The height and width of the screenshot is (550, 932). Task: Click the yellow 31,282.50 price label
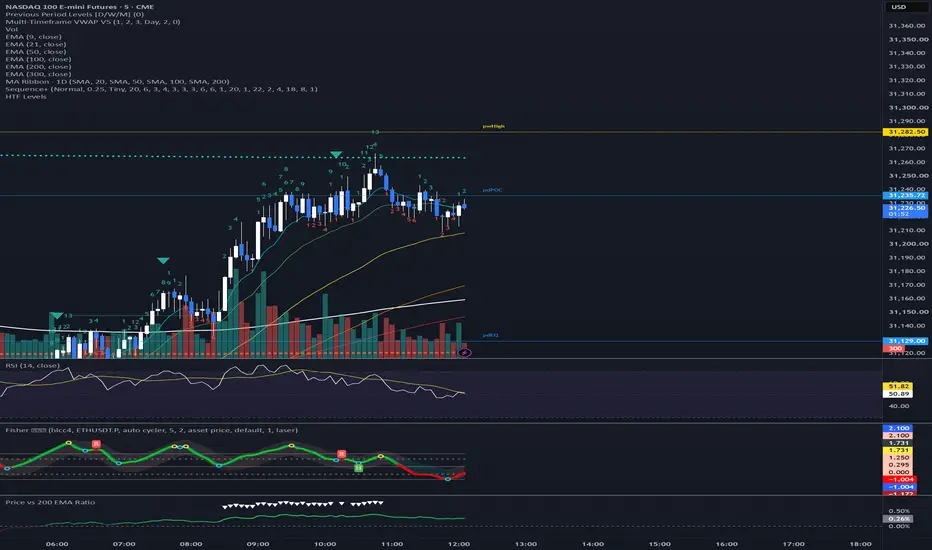tap(905, 132)
